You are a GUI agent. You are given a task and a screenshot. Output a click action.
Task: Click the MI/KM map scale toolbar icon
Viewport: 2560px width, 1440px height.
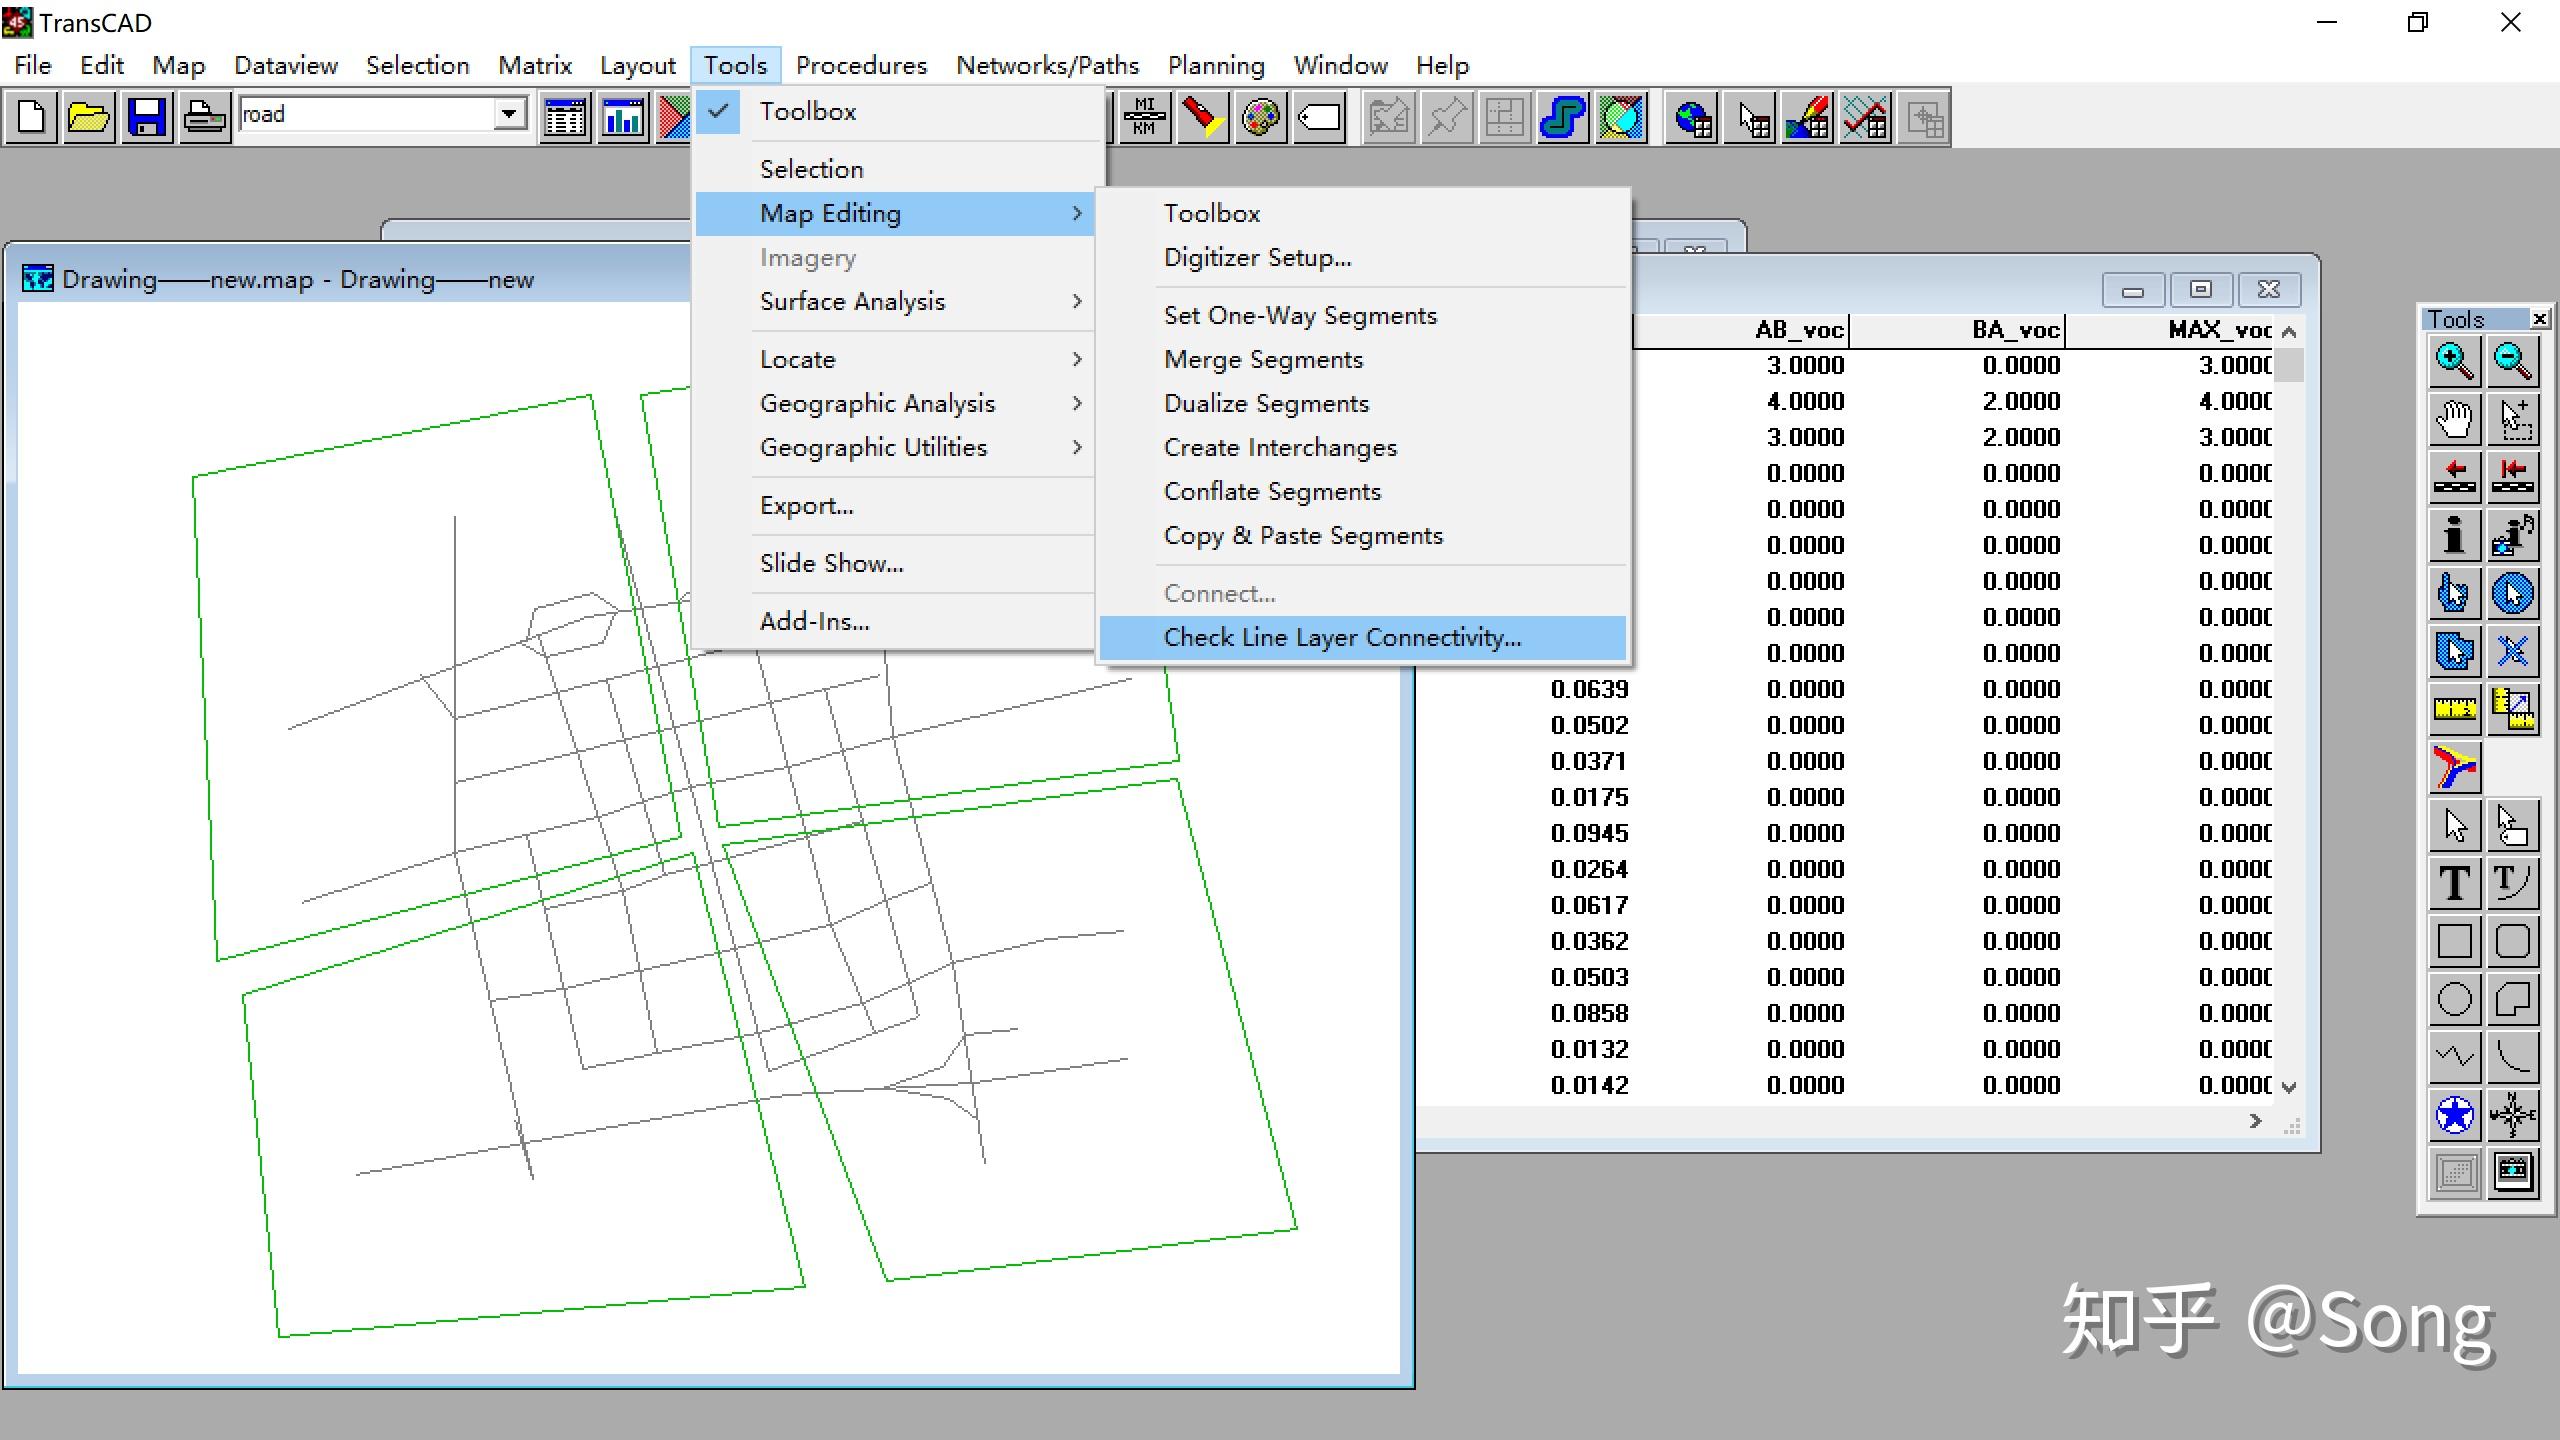pyautogui.click(x=1144, y=118)
